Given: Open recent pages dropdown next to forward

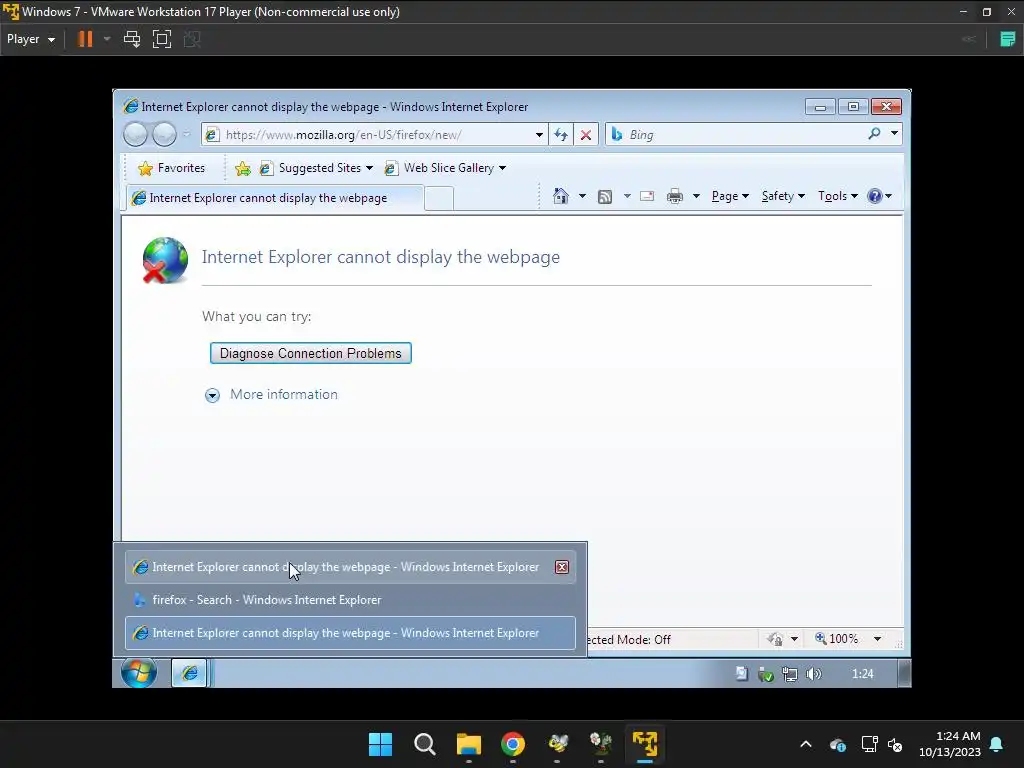Looking at the screenshot, I should 186,135.
